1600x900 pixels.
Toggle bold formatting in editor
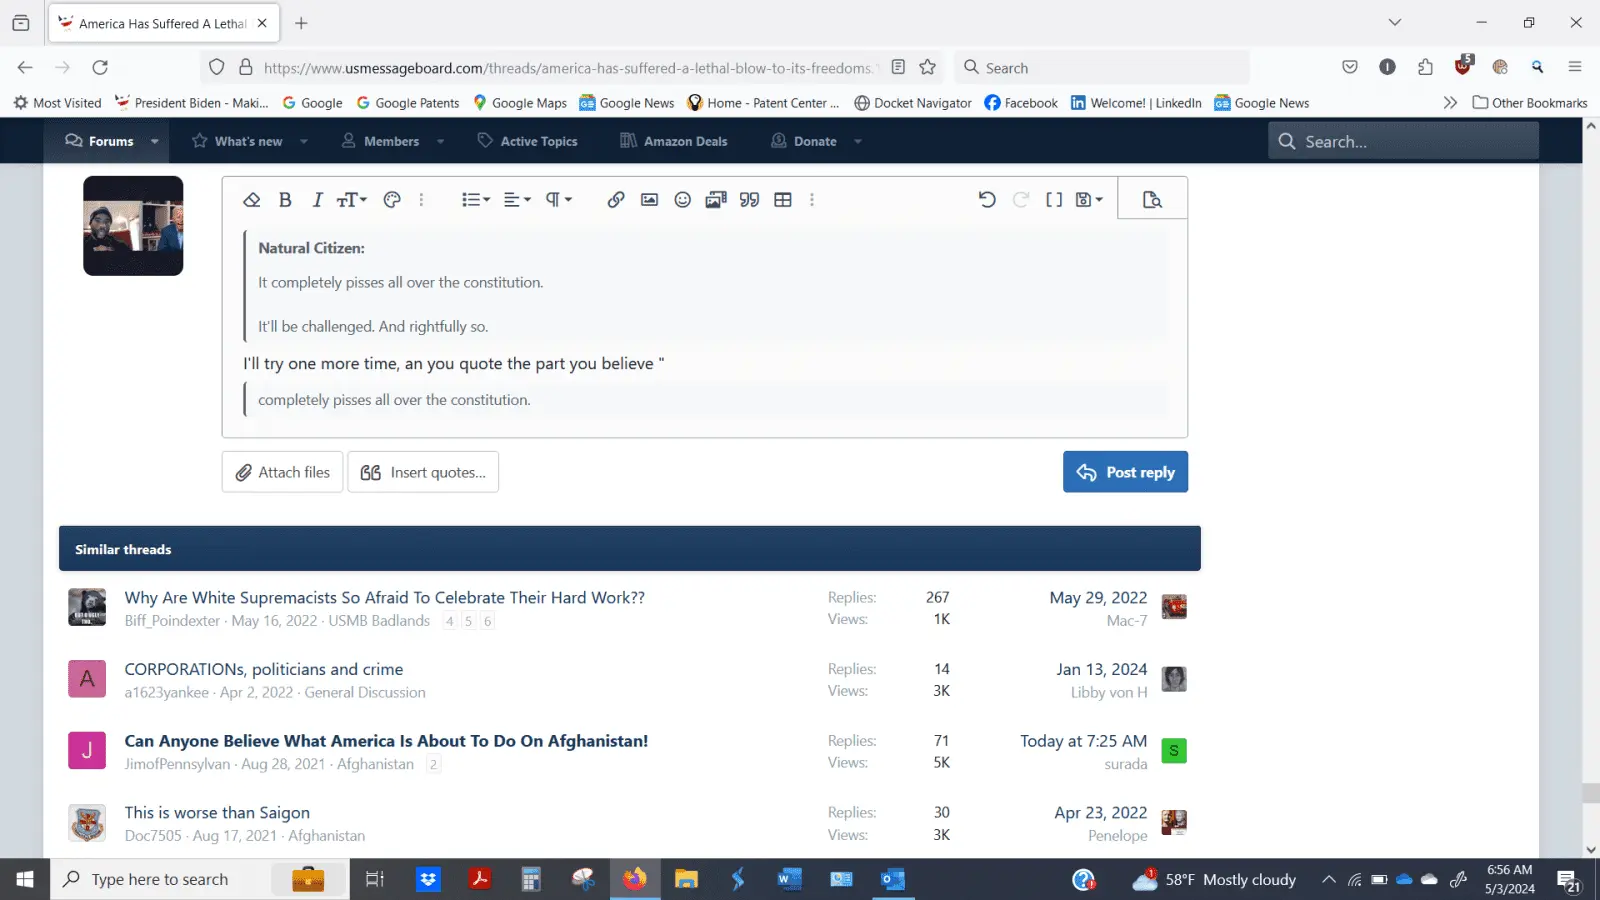coord(285,200)
